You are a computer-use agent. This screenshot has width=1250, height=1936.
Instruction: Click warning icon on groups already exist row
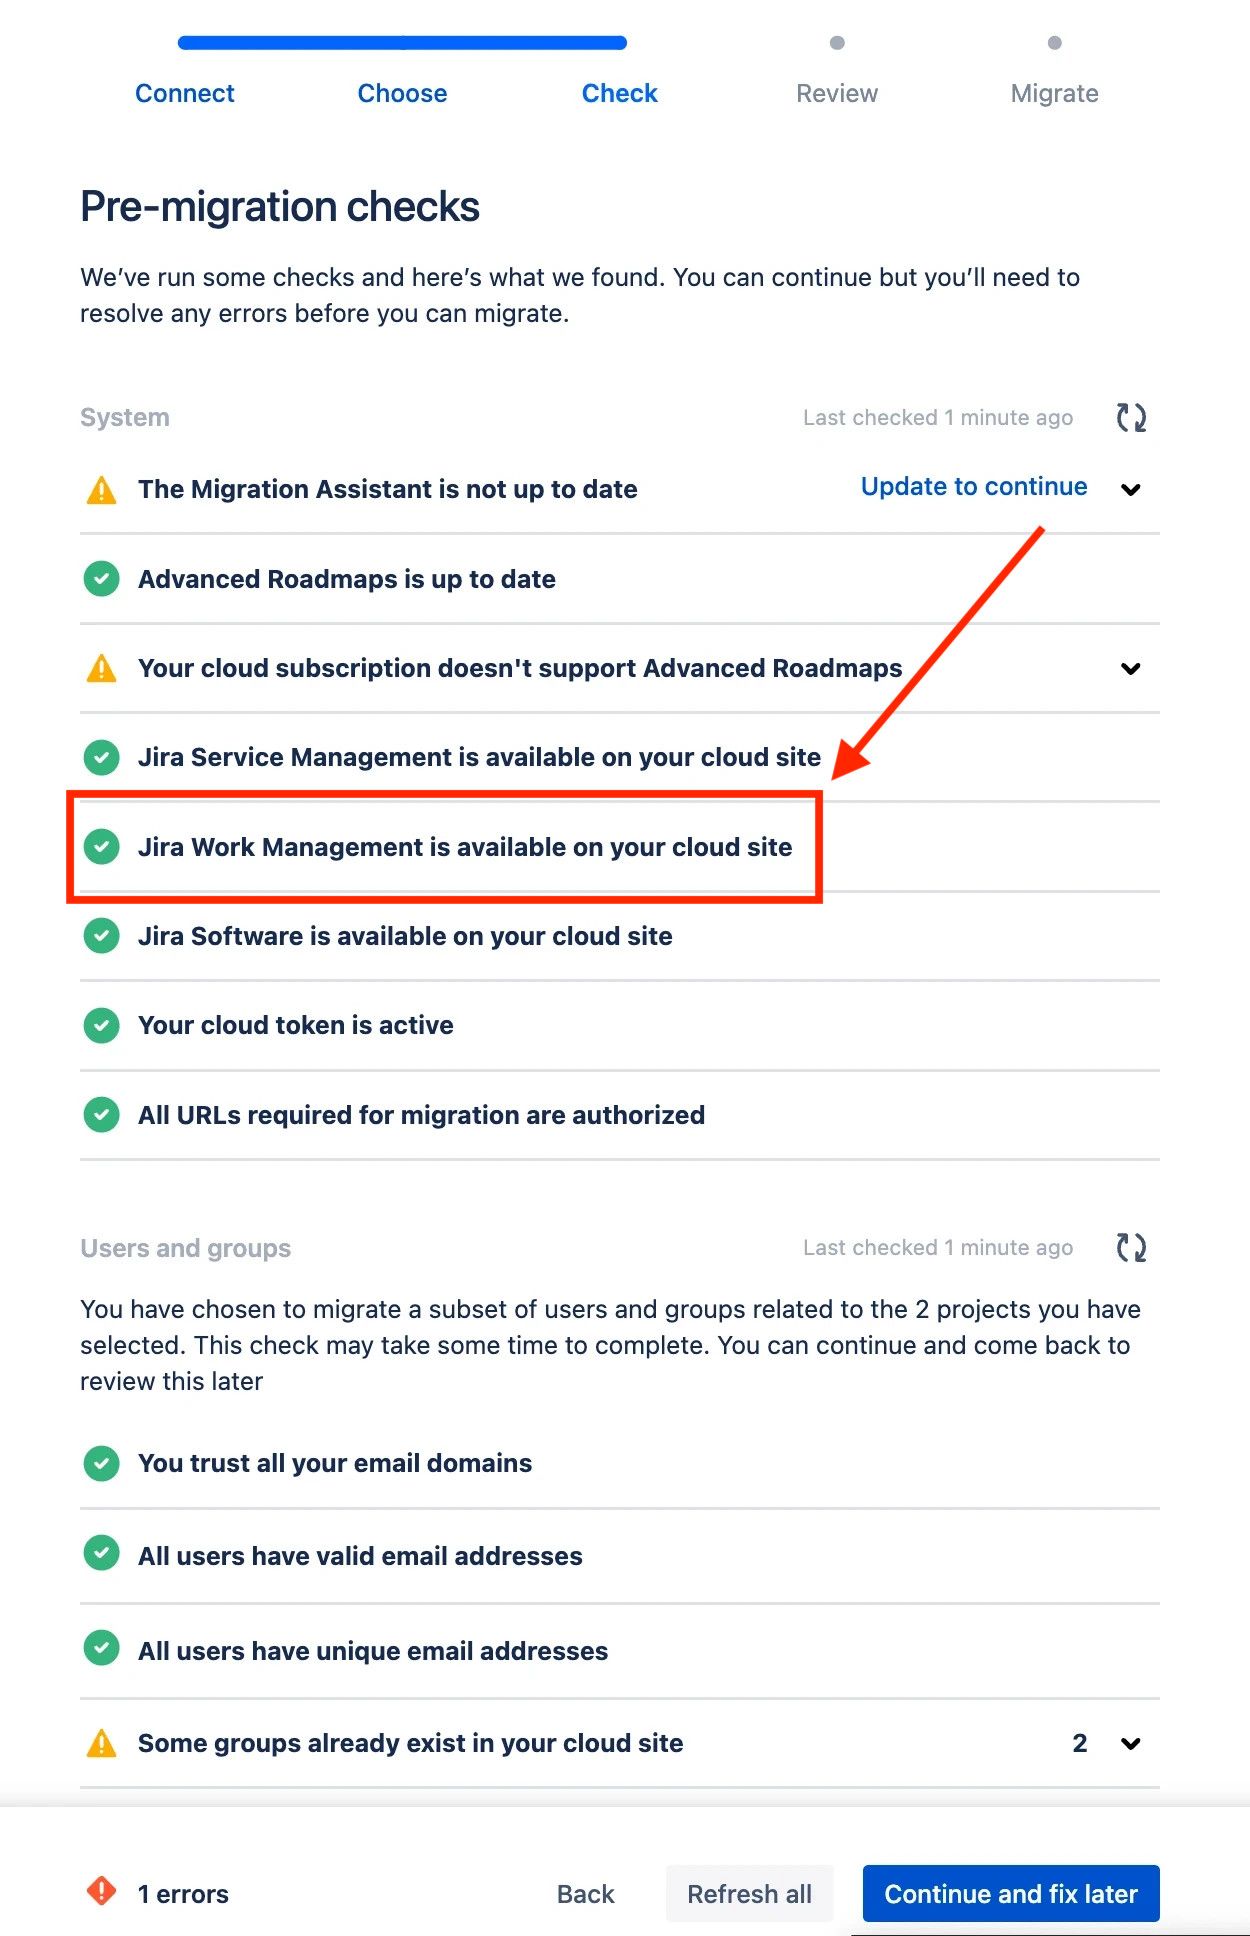tap(101, 1743)
